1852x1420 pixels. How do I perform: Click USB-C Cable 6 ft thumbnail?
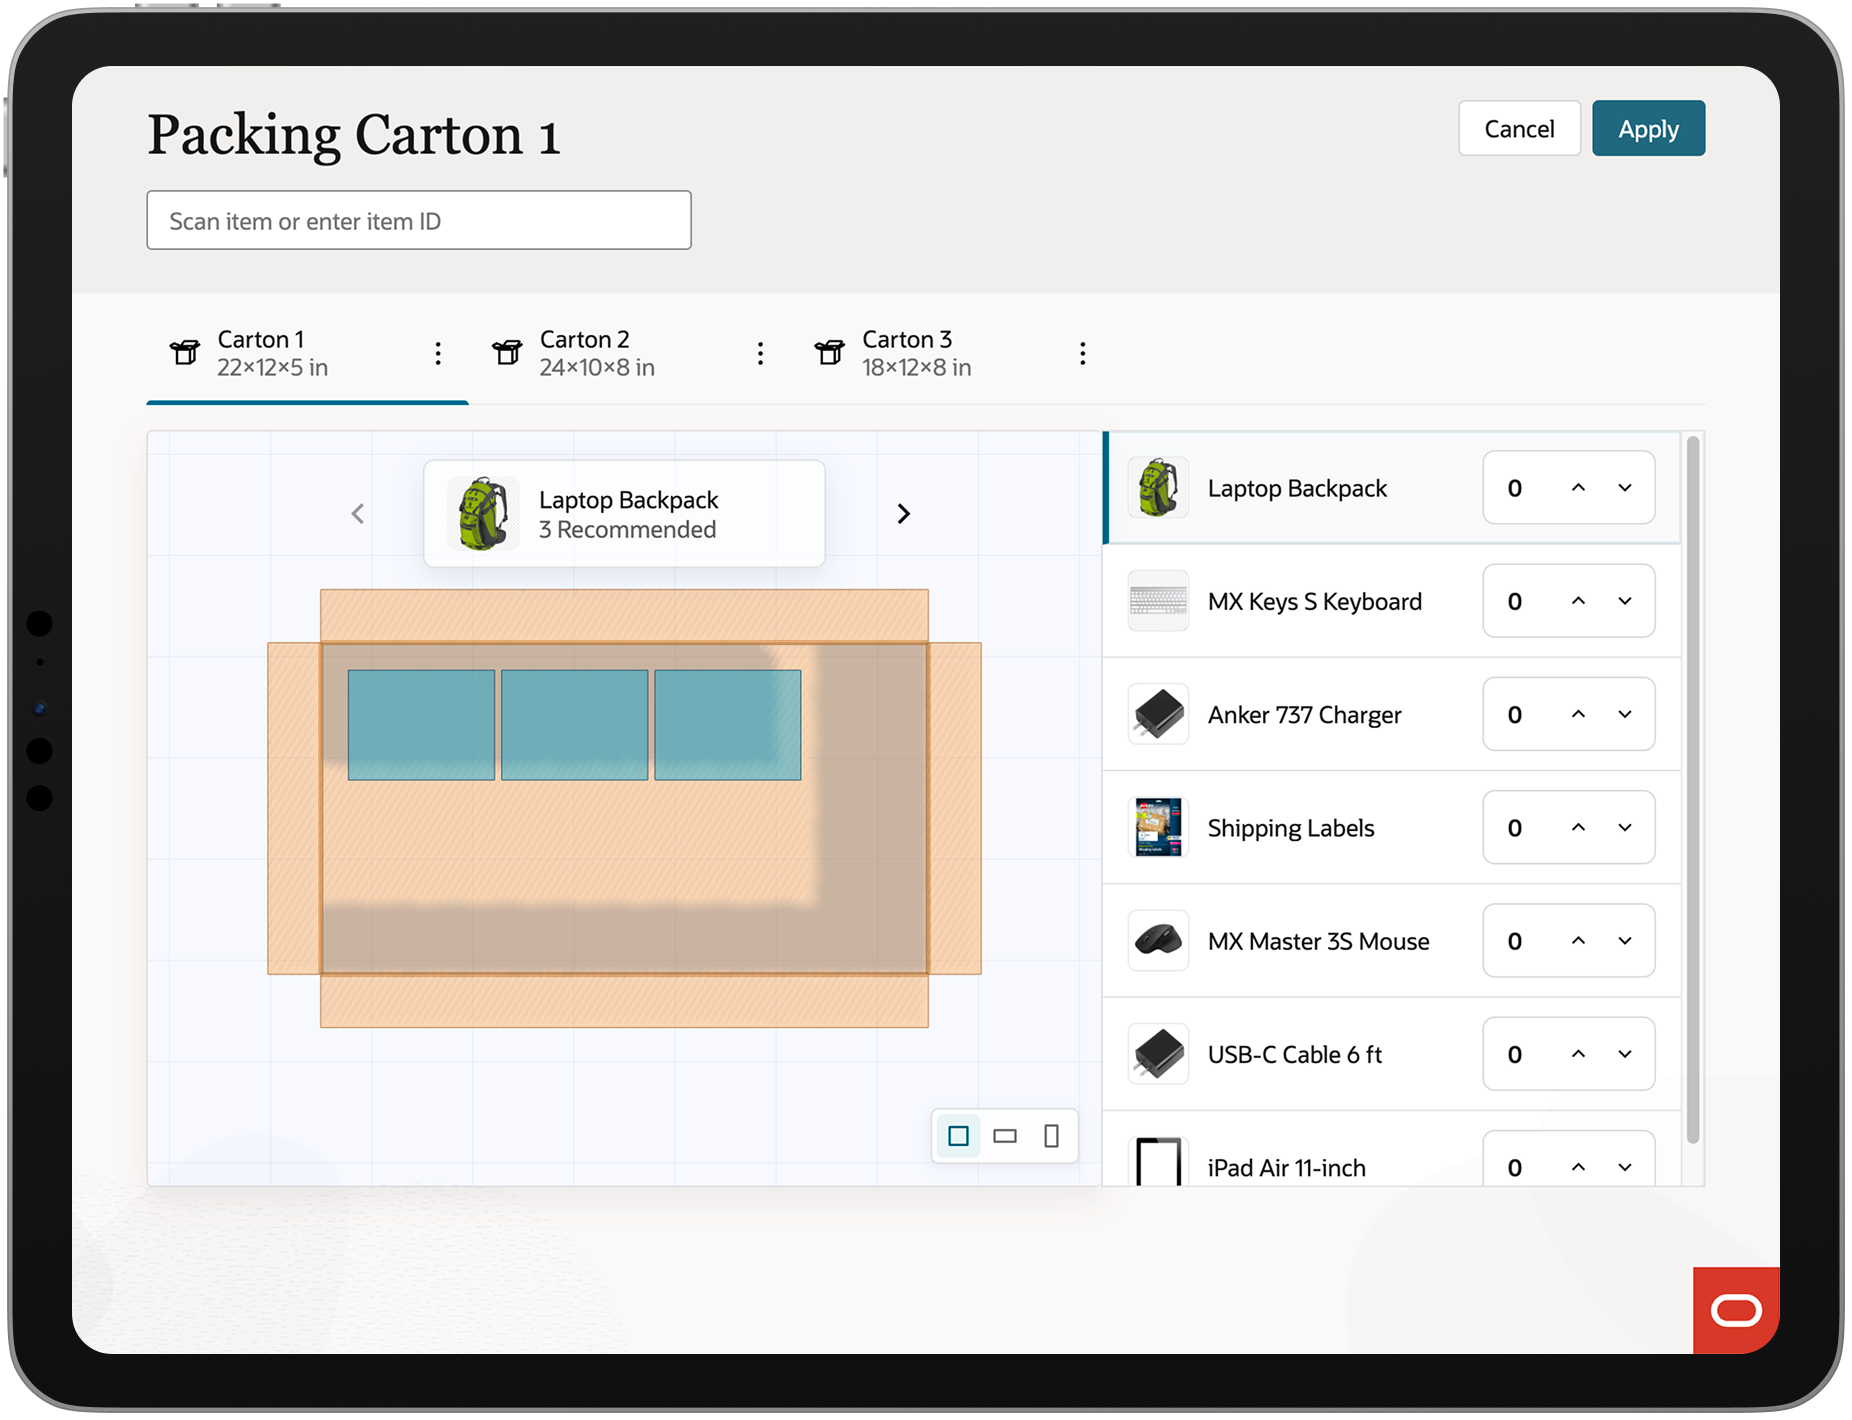1158,1054
